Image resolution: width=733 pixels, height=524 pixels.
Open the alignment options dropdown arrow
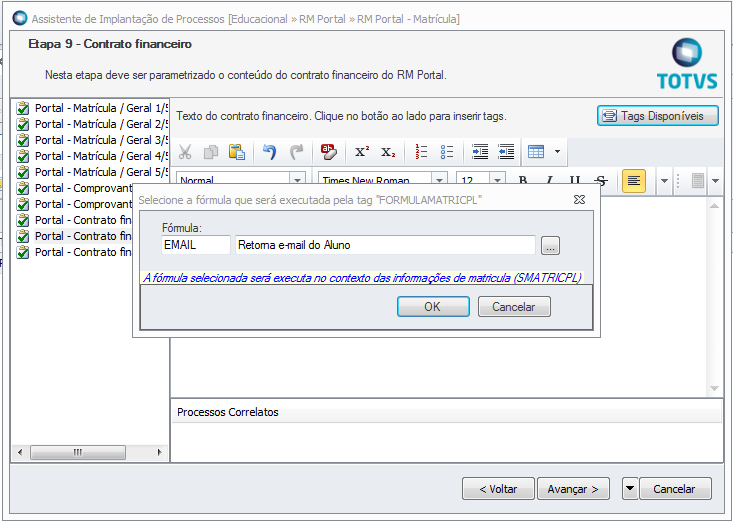664,180
